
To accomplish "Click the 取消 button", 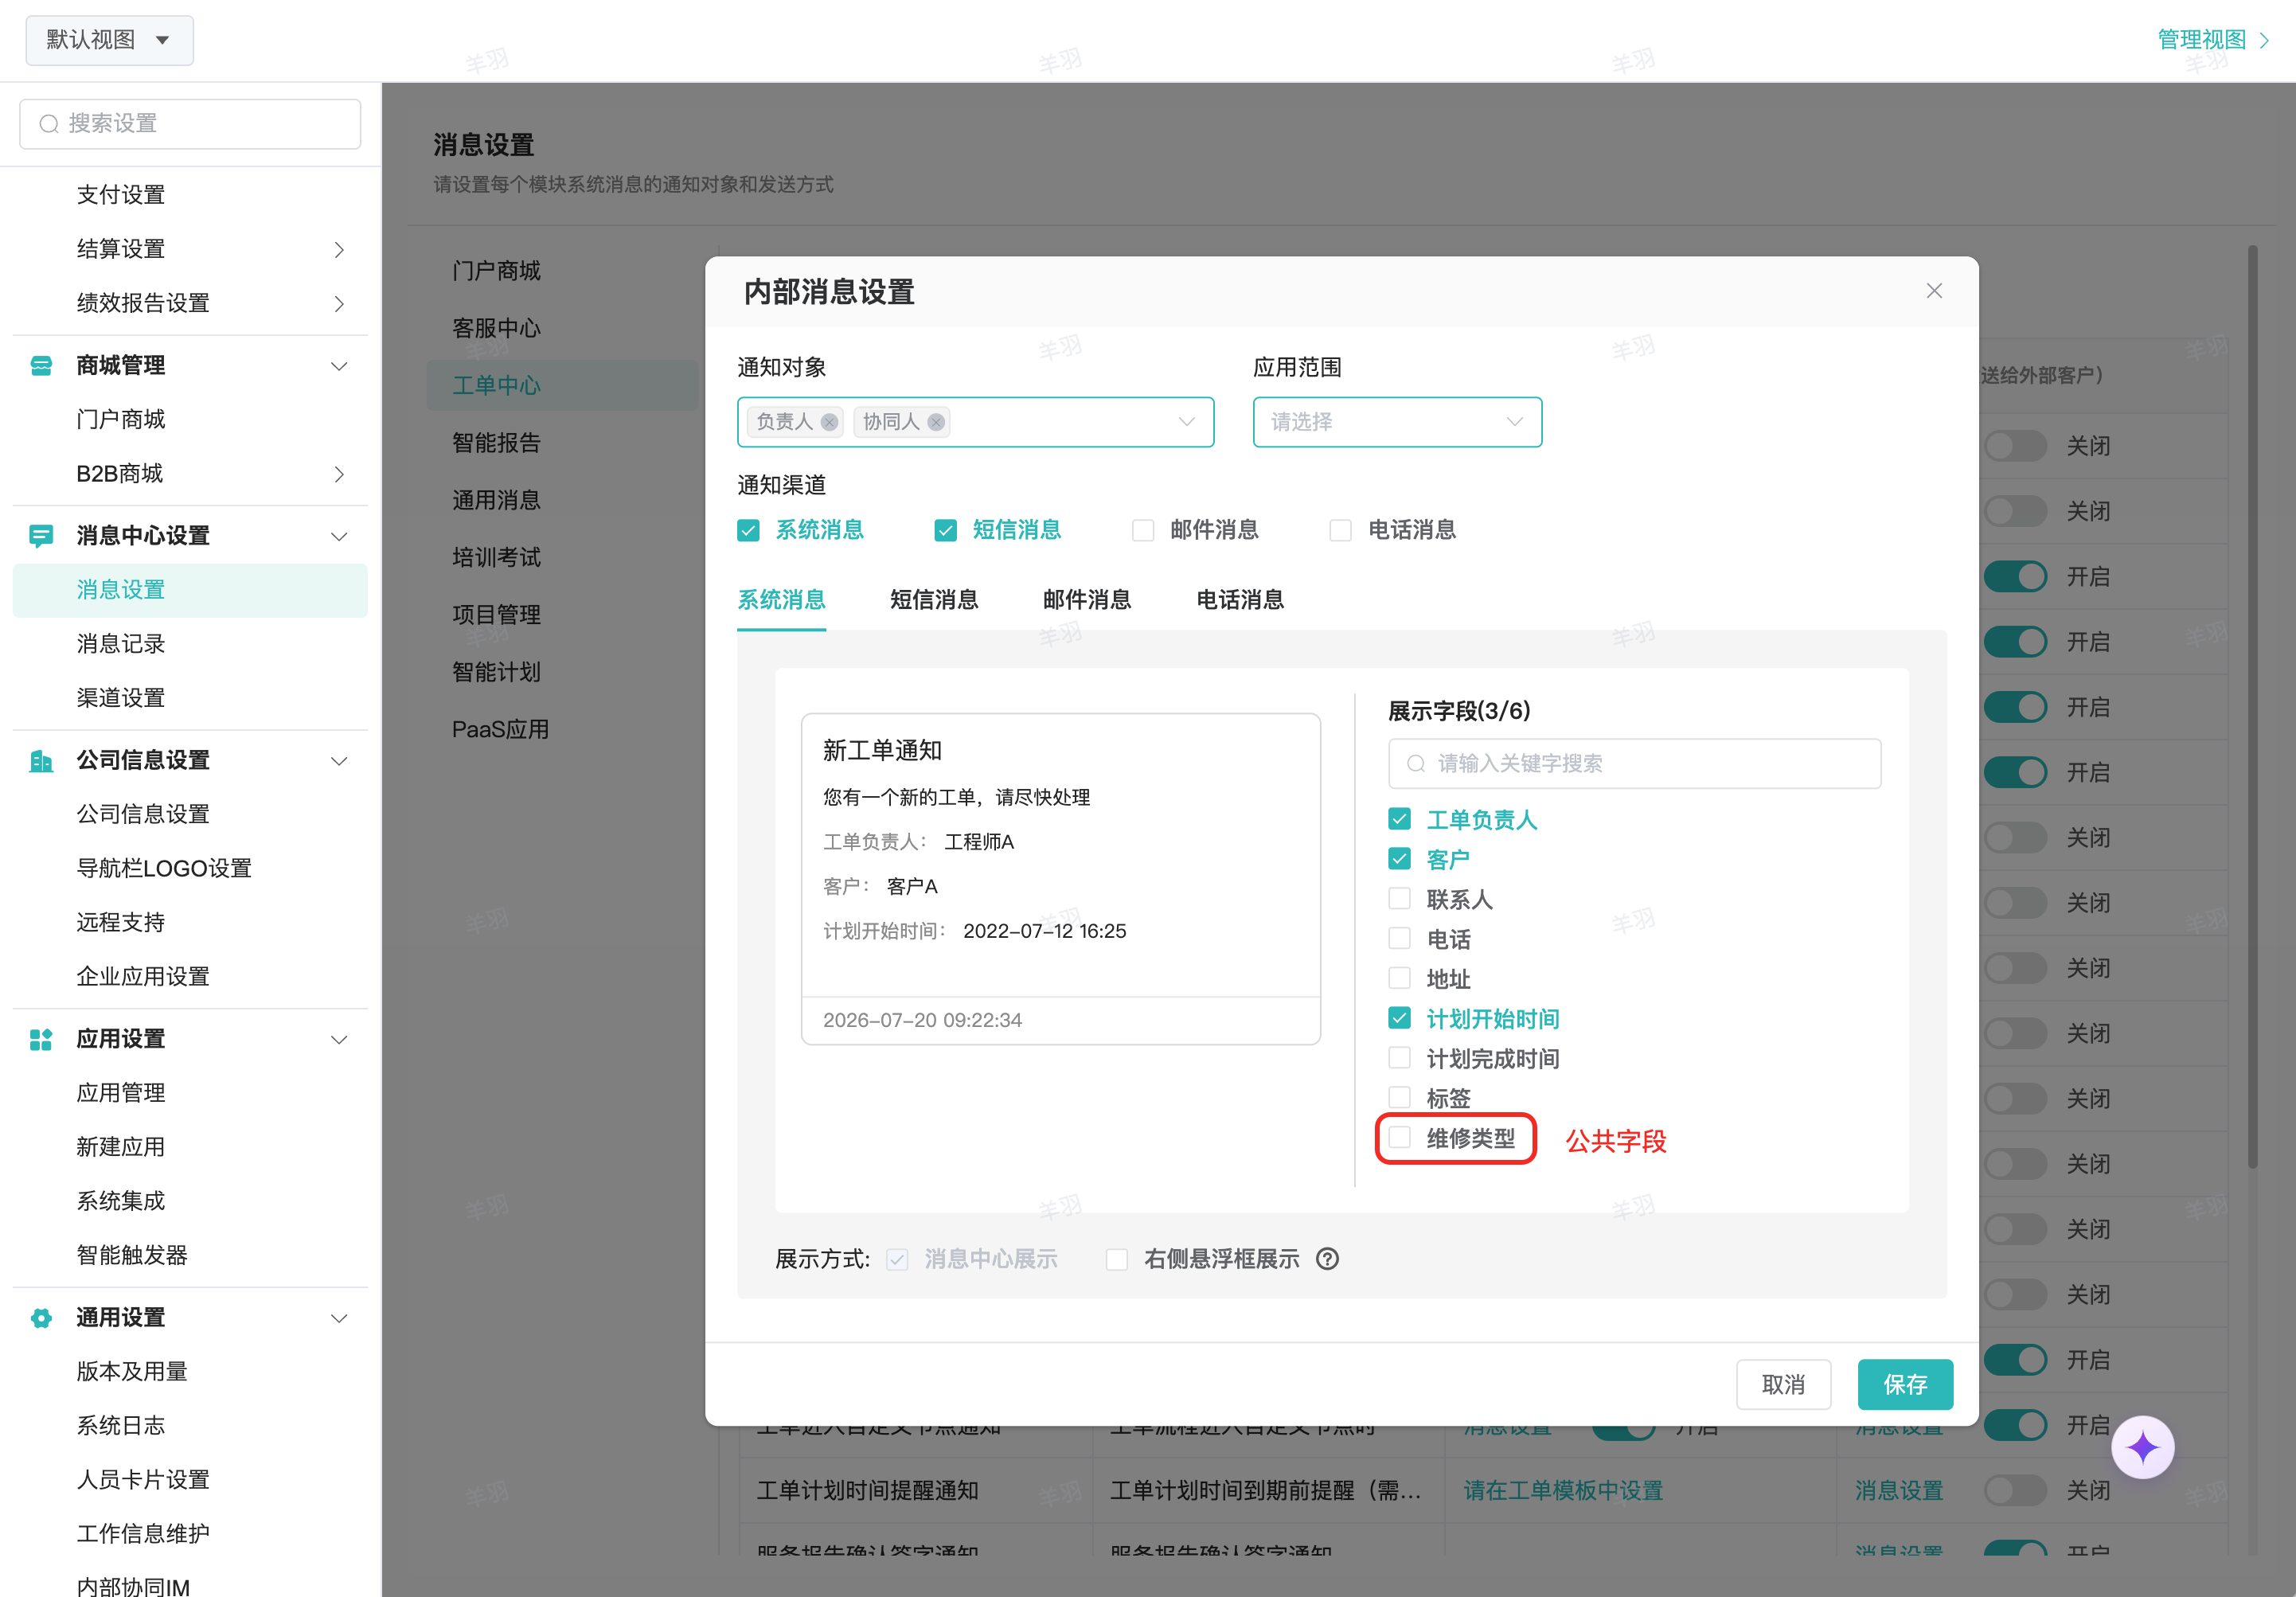I will coord(1783,1384).
